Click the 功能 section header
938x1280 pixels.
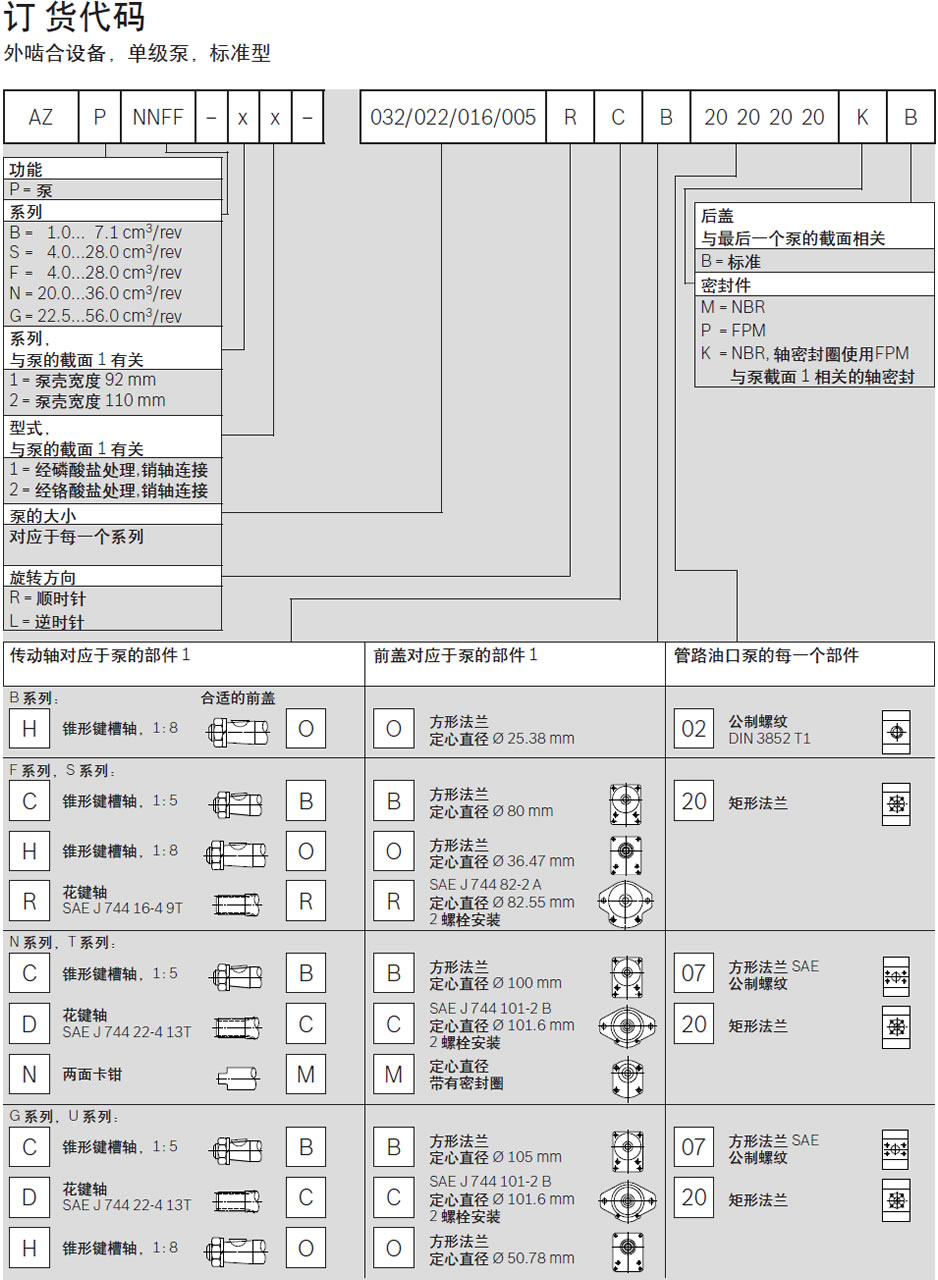coord(27,169)
